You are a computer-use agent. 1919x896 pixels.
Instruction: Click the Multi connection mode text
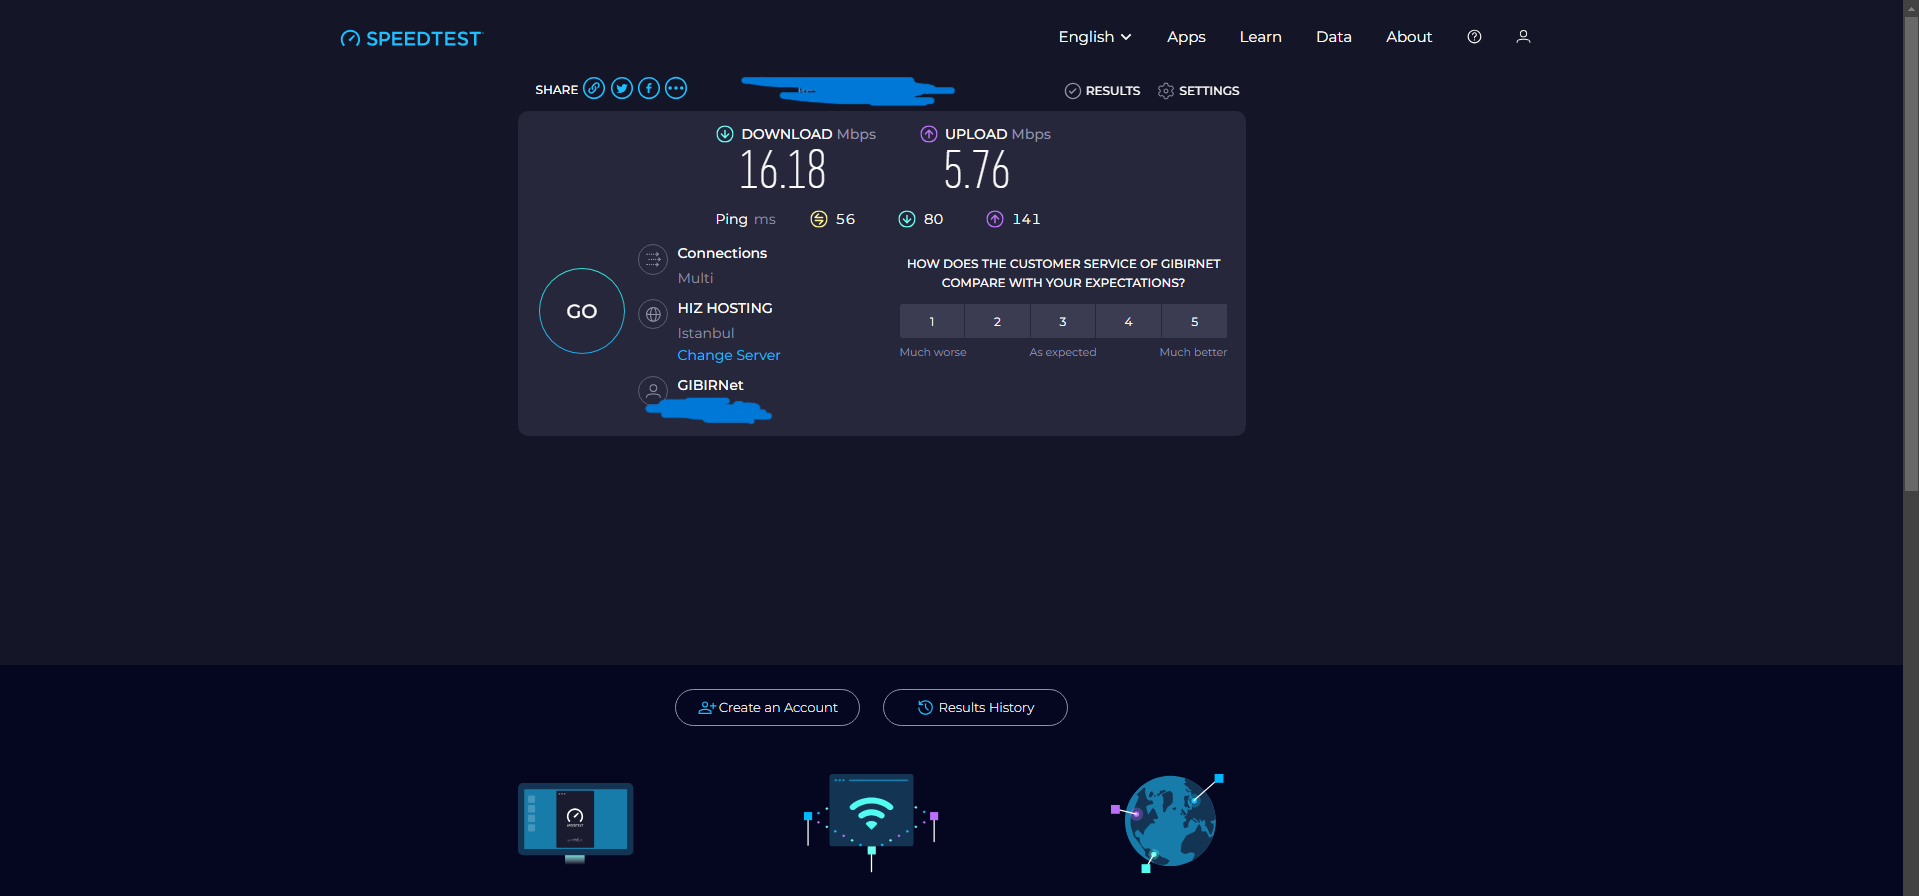click(695, 278)
